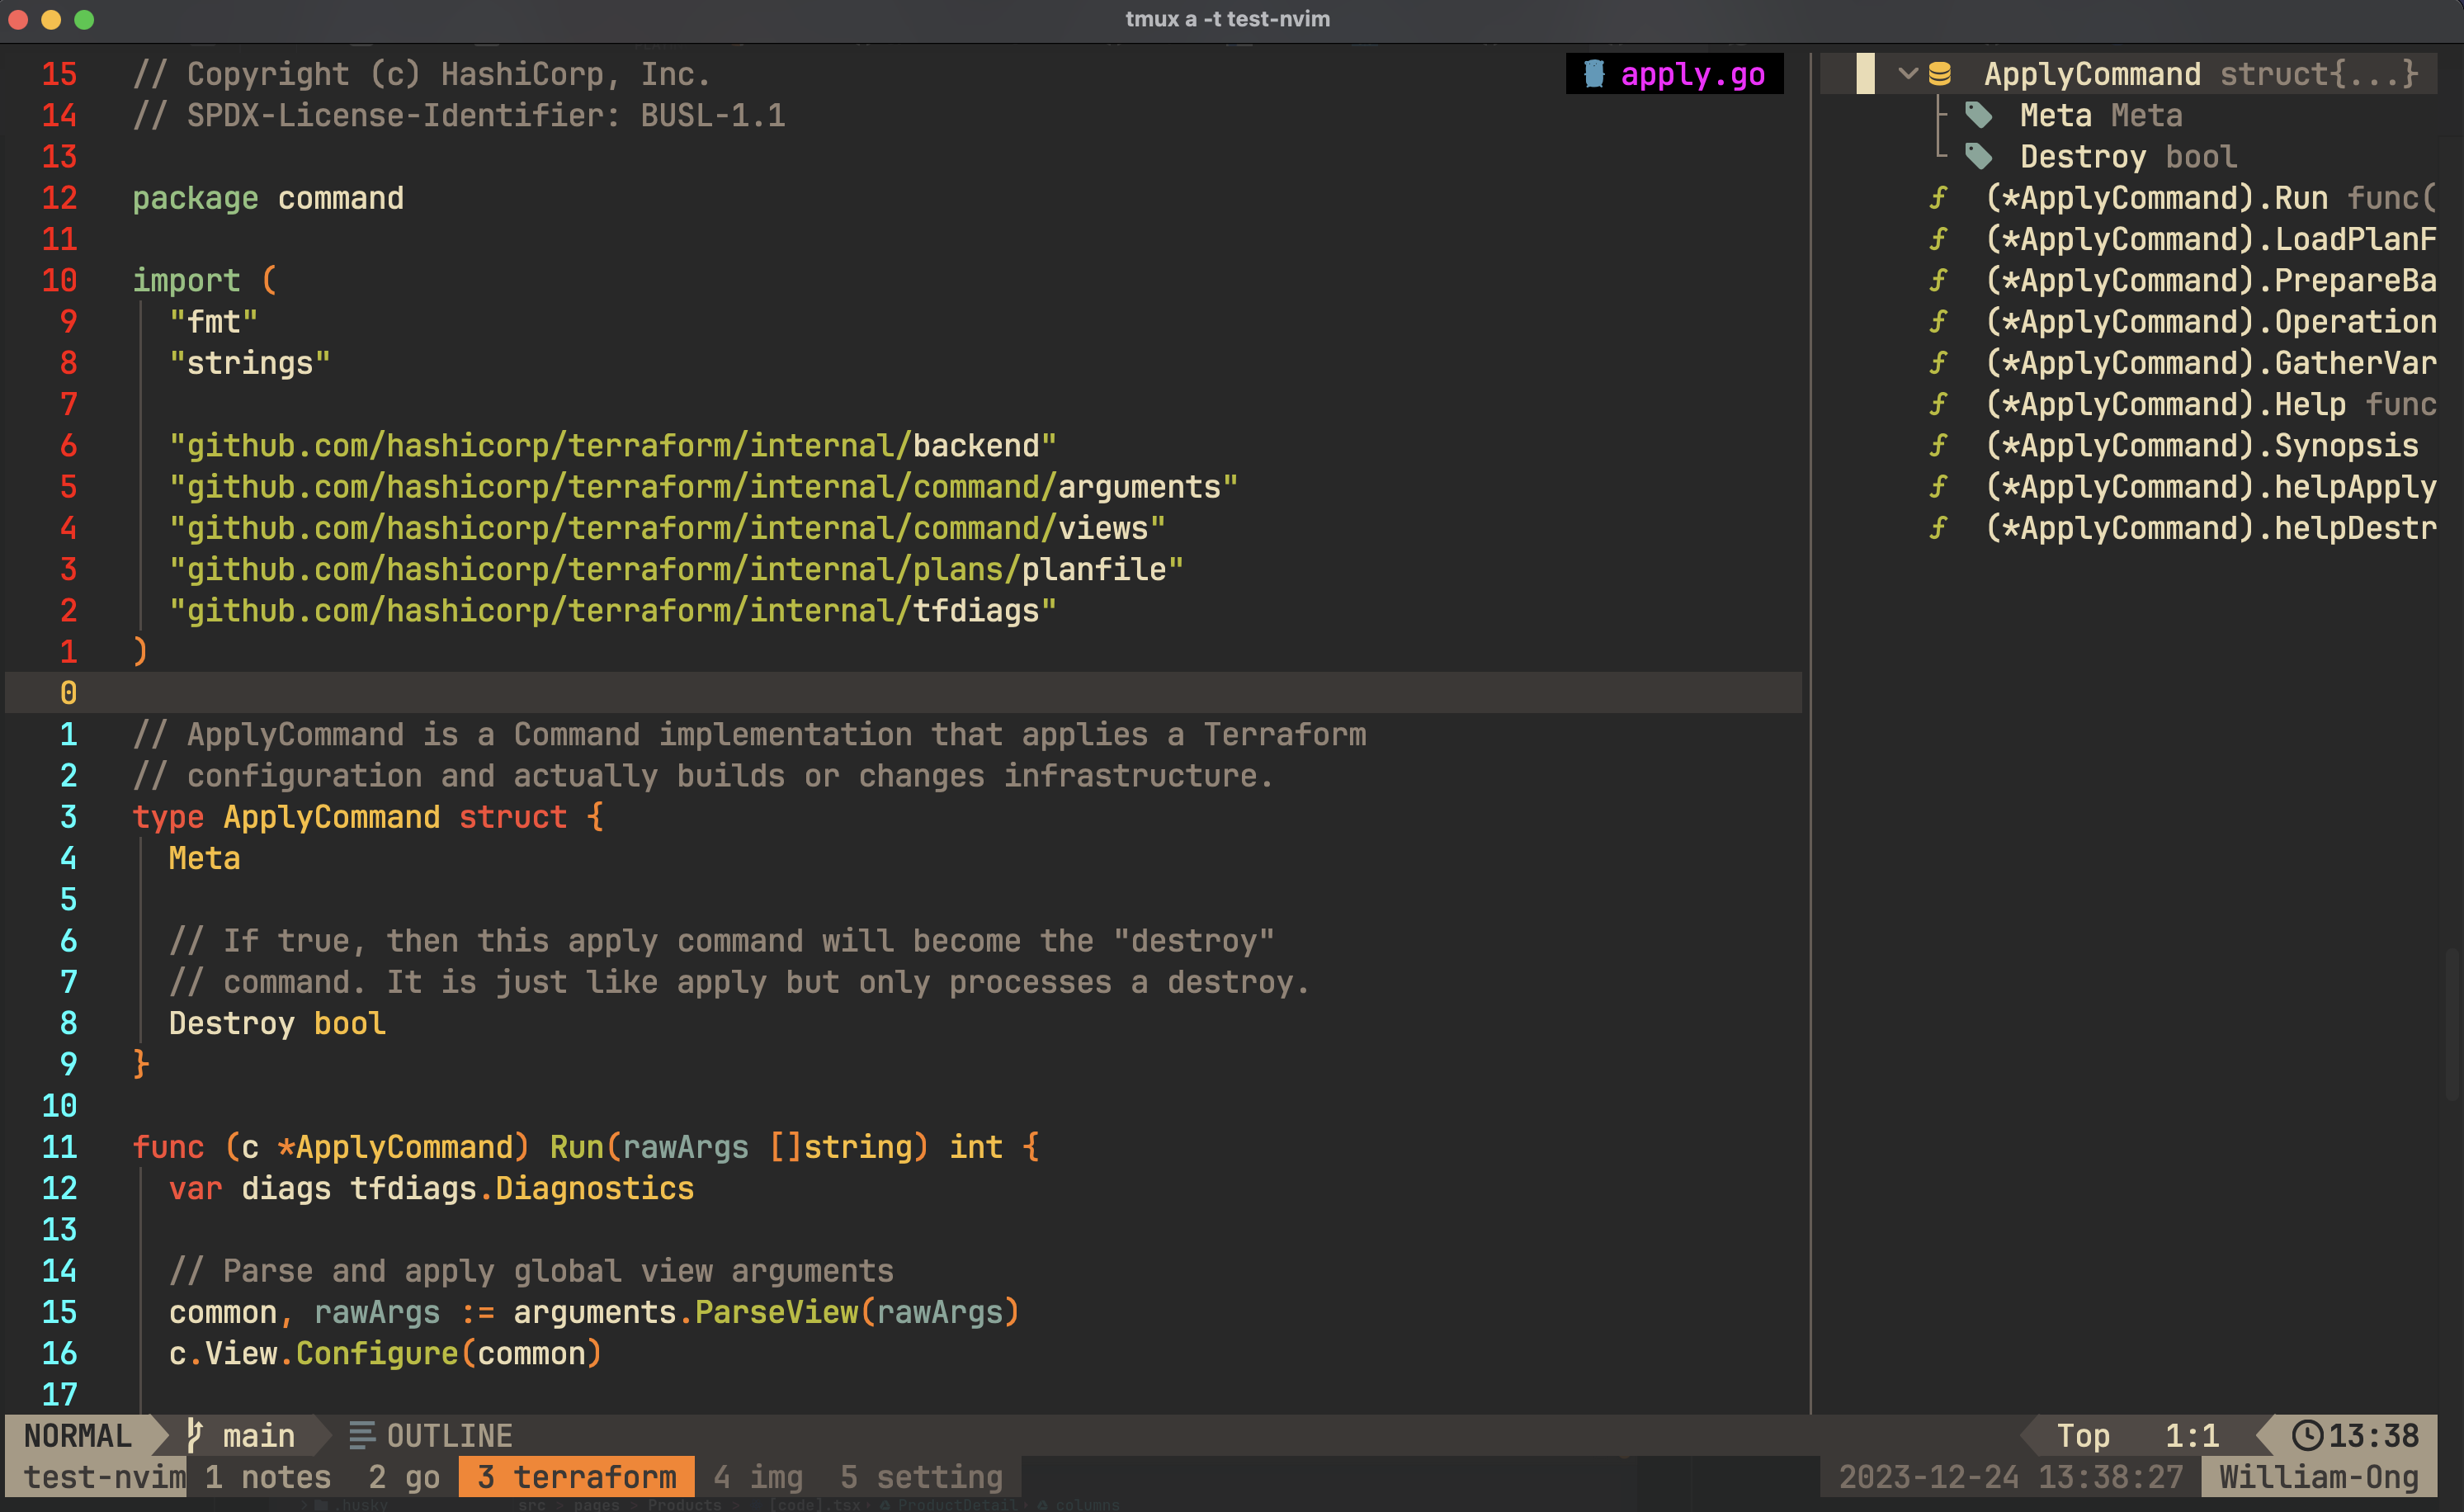Click the apply.go filename label
2464x1512 pixels.
click(1692, 74)
